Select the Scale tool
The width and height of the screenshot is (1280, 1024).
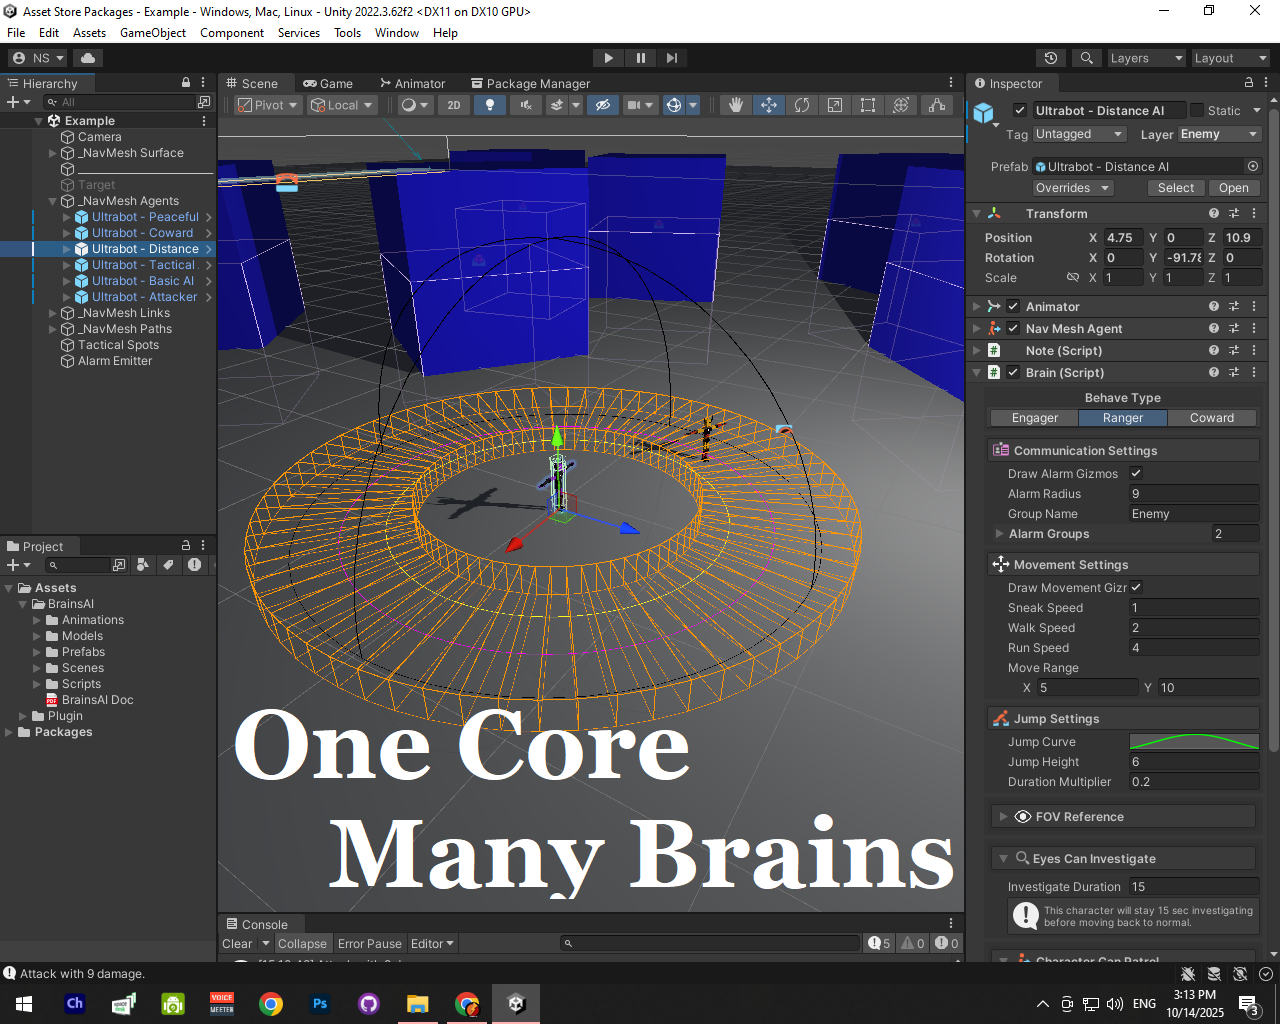pos(835,105)
